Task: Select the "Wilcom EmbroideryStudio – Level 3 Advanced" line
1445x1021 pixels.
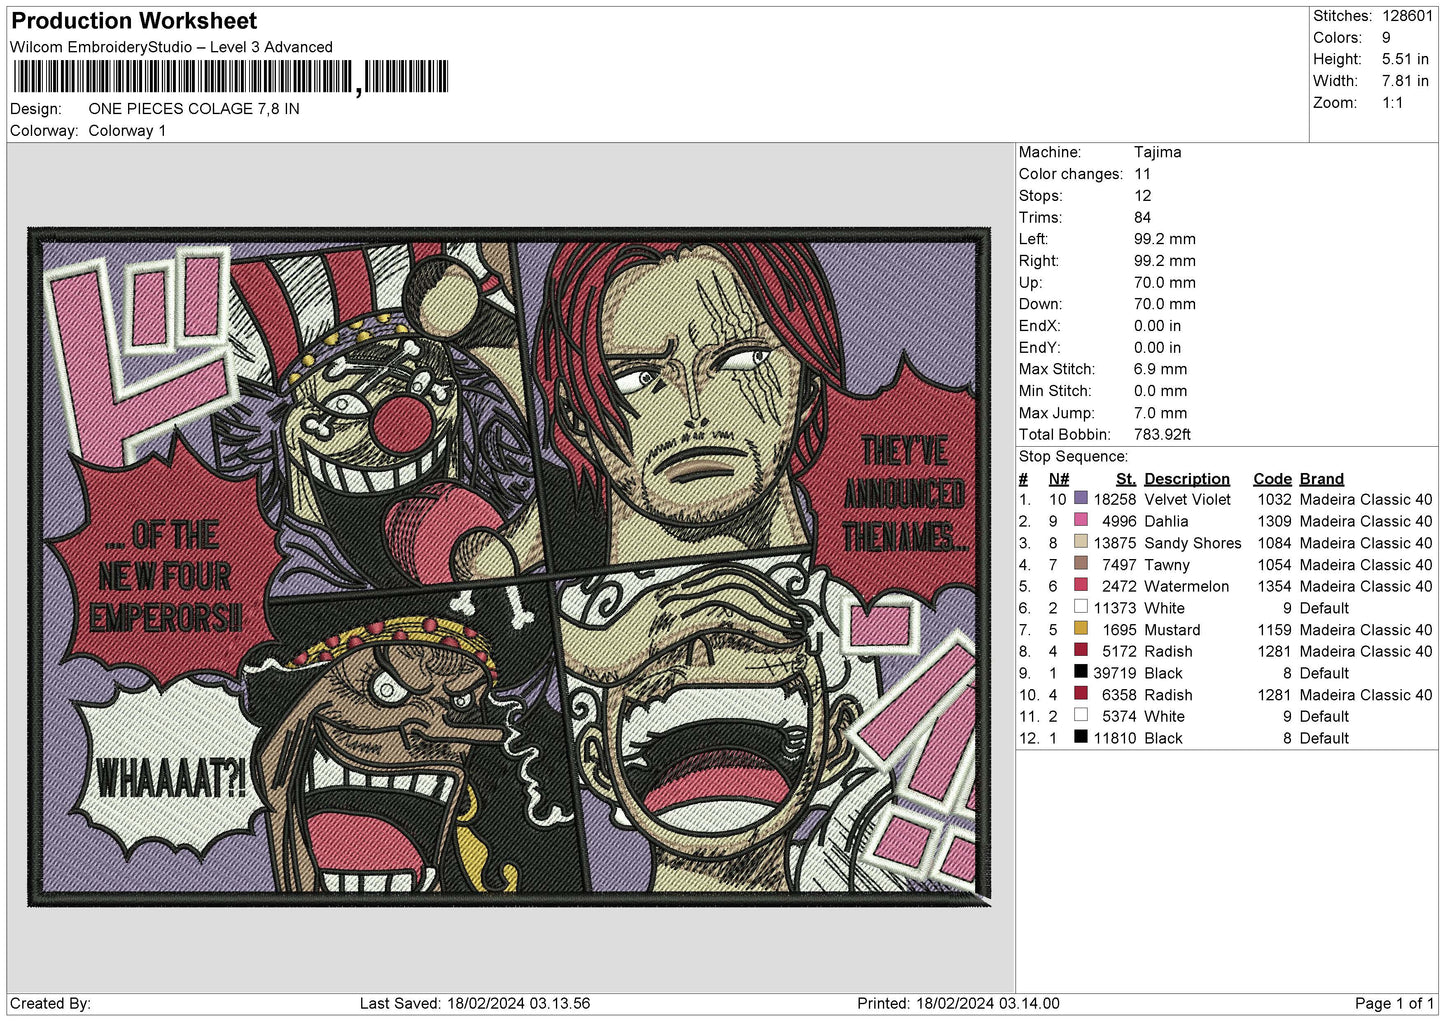Action: click(171, 47)
